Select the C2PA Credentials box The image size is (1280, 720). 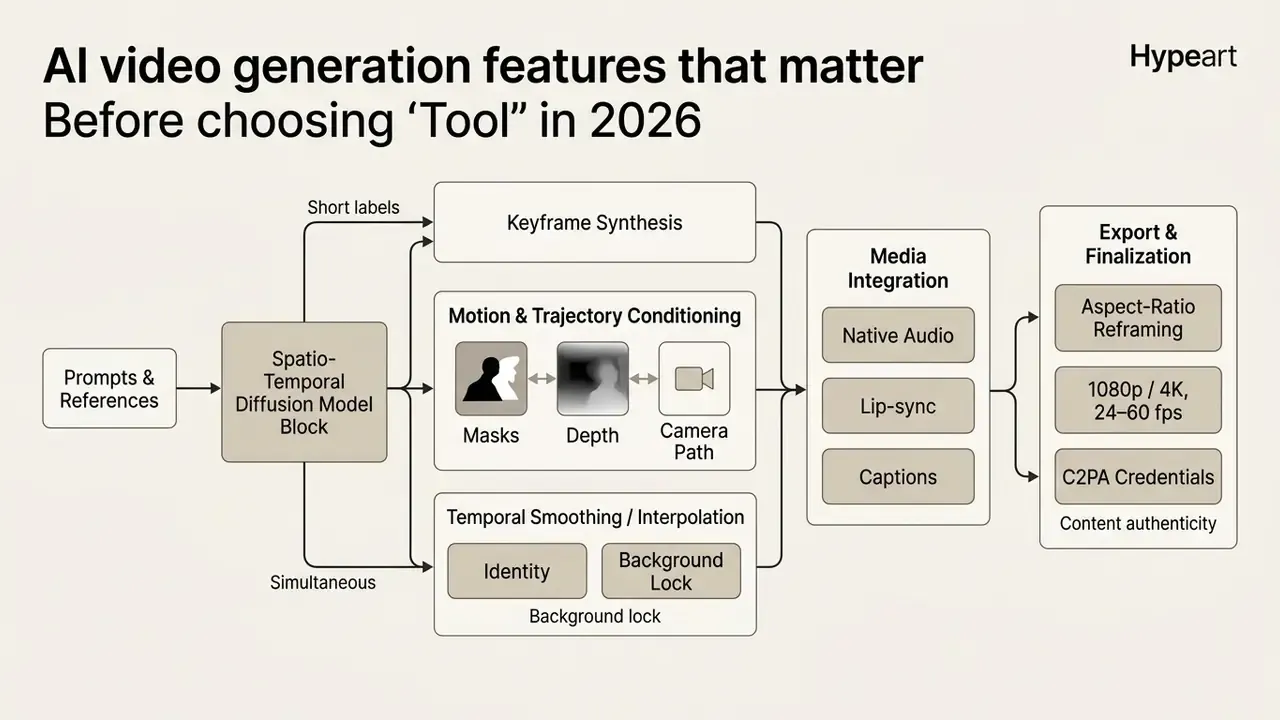point(1138,477)
